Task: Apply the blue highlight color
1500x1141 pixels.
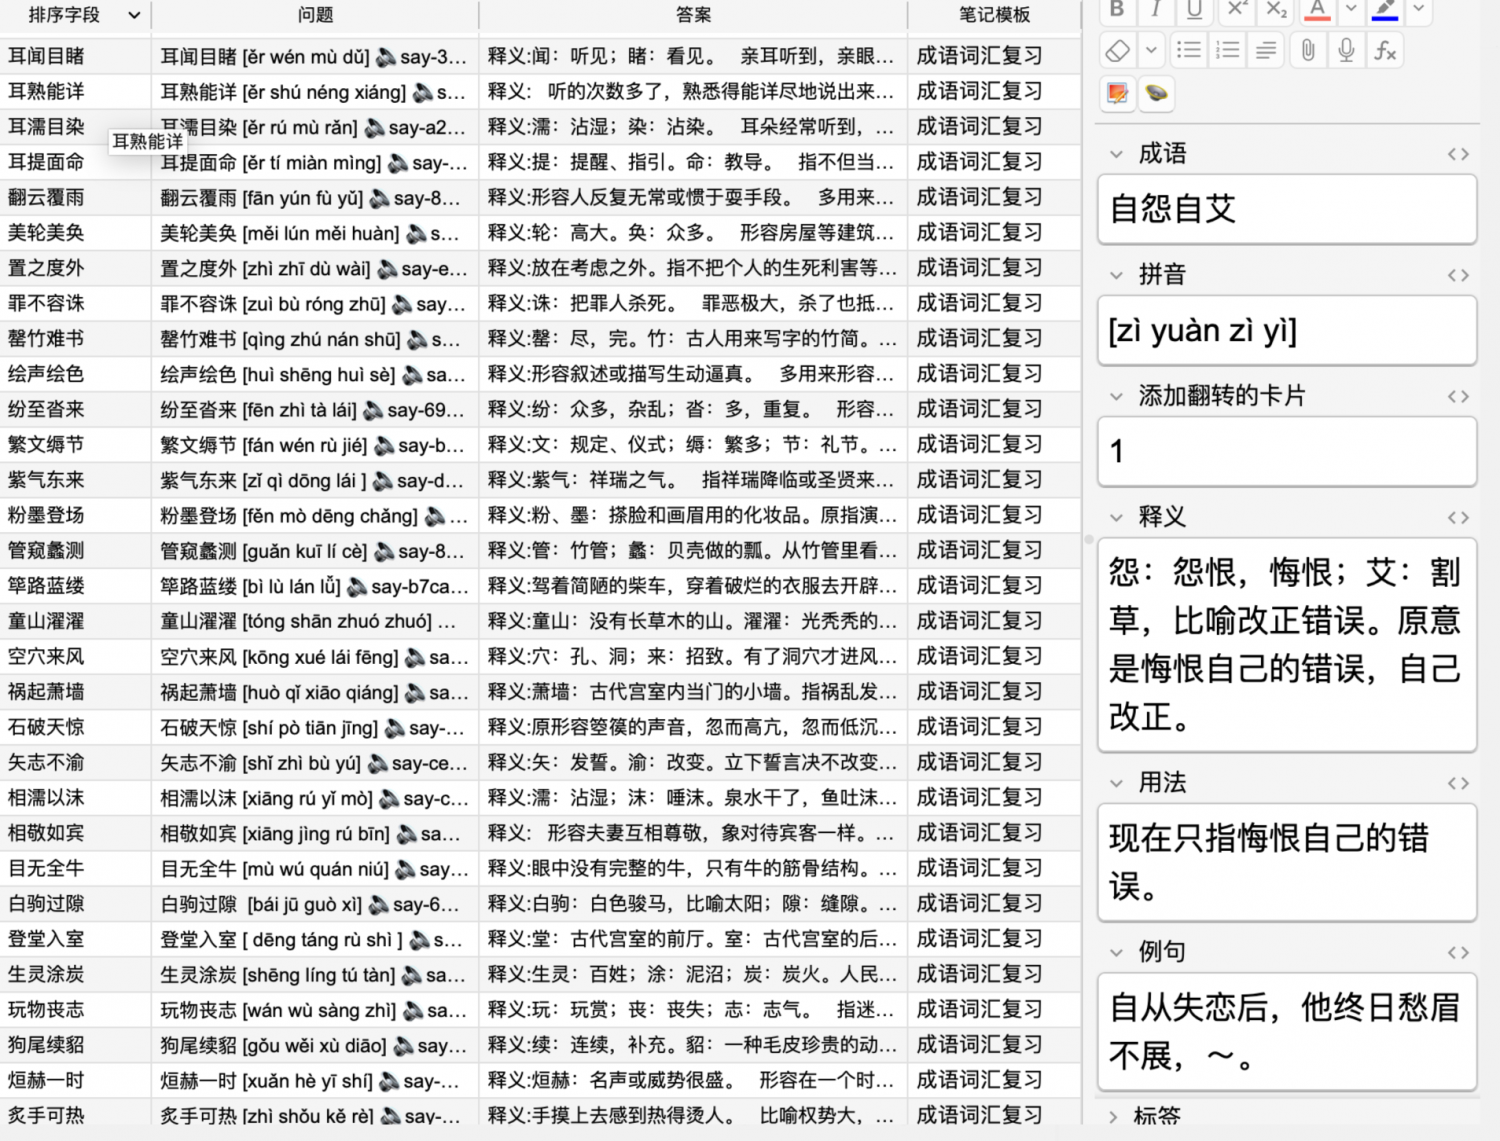Action: (x=1385, y=9)
